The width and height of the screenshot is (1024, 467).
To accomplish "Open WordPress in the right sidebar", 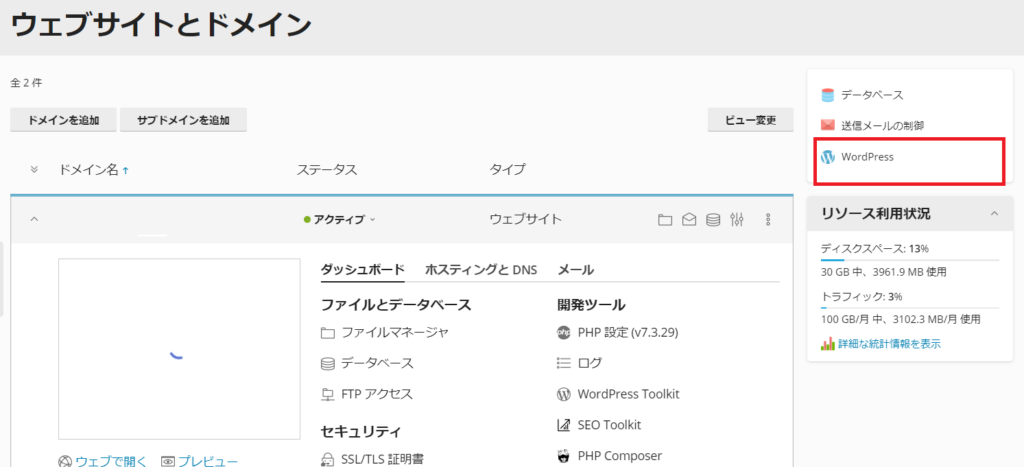I will tap(866, 157).
